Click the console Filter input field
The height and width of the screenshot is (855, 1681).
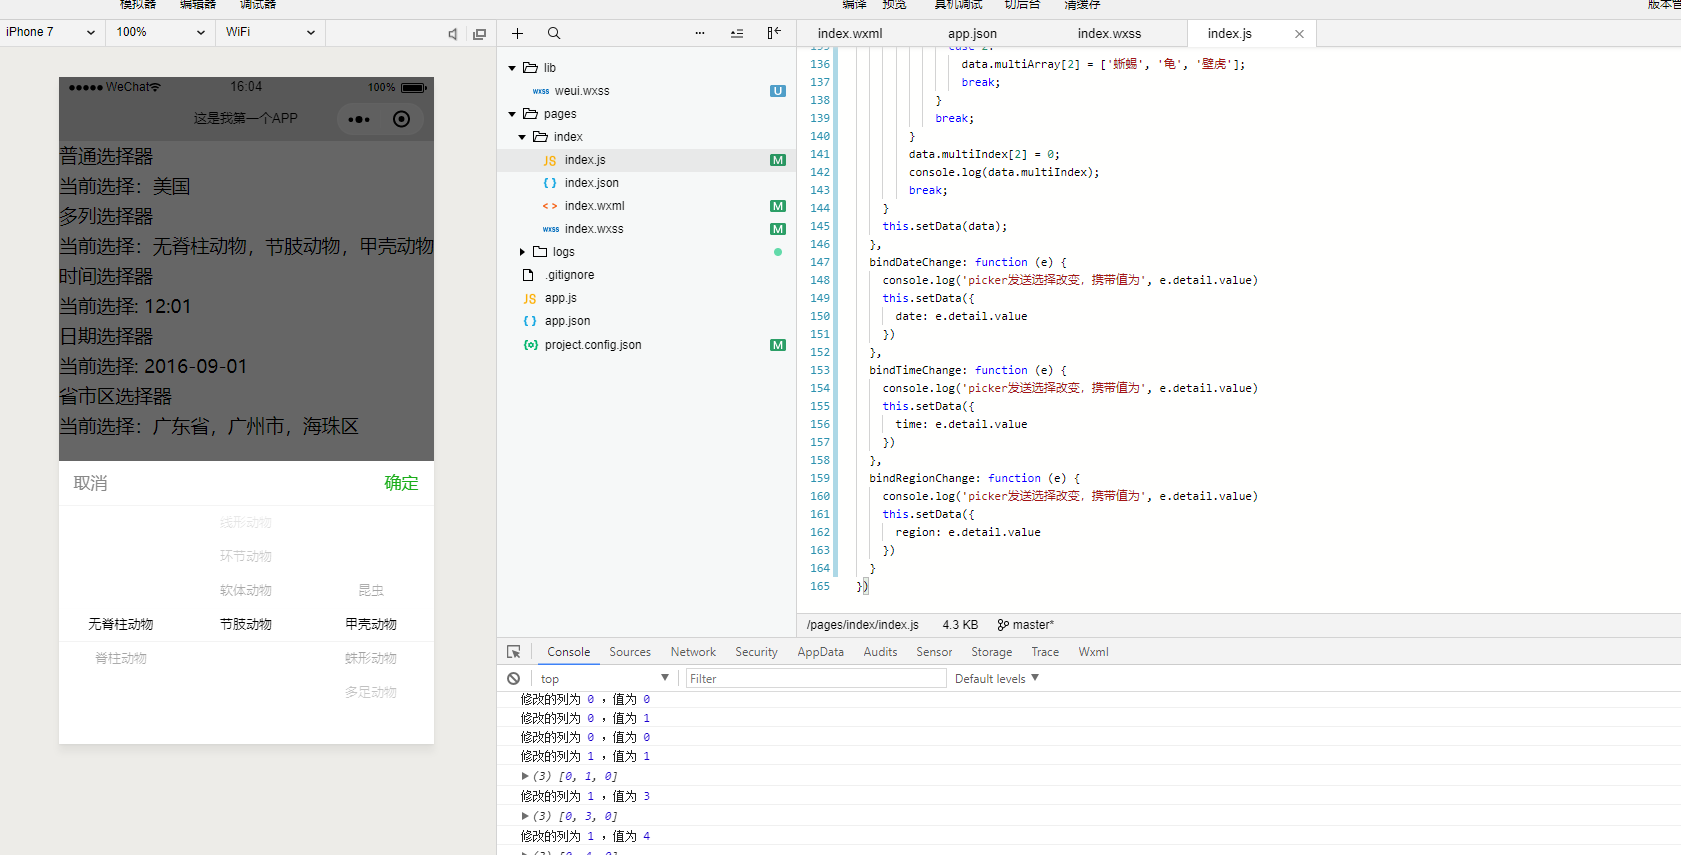[815, 678]
